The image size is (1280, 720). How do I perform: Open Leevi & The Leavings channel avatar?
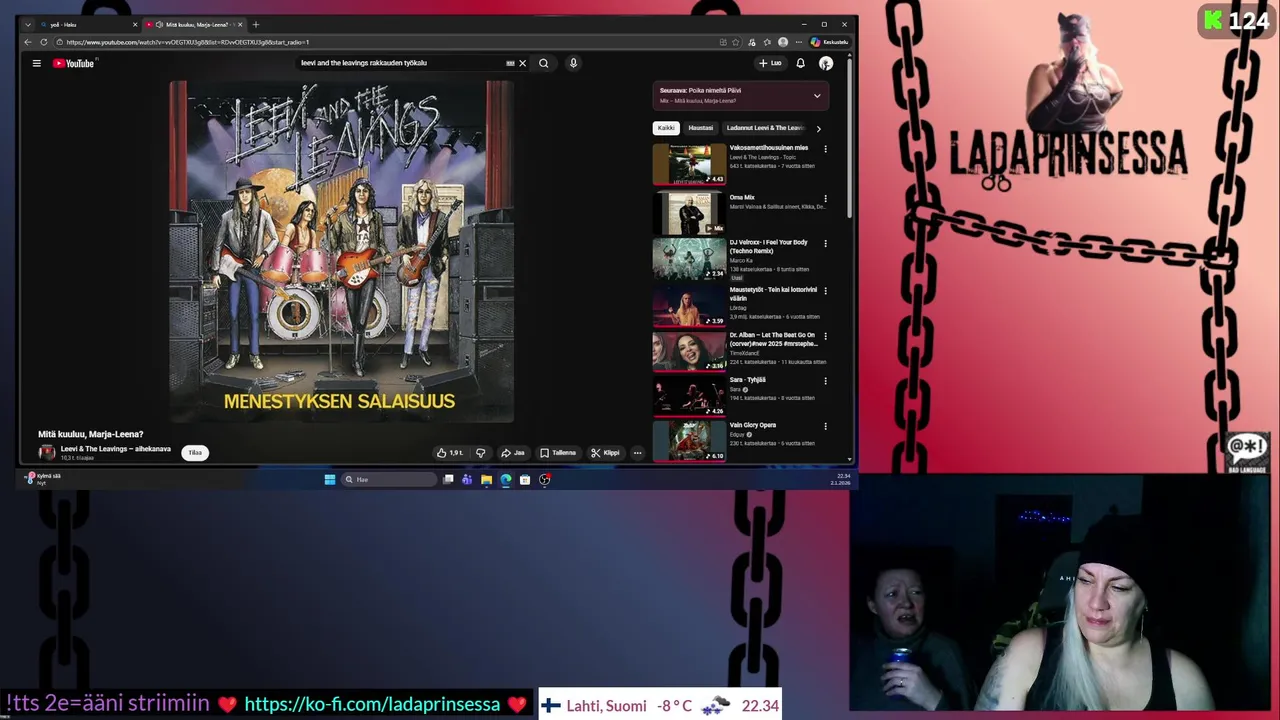47,452
